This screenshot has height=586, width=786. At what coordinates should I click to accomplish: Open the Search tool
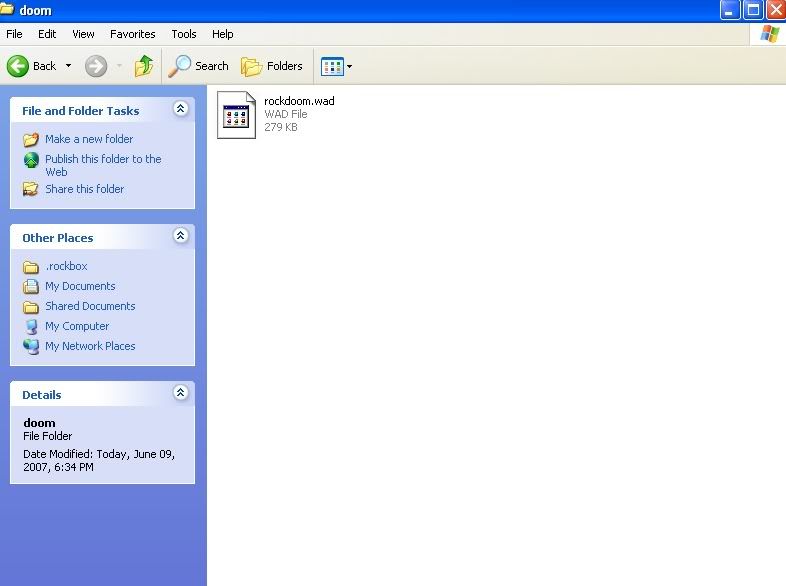click(x=199, y=66)
